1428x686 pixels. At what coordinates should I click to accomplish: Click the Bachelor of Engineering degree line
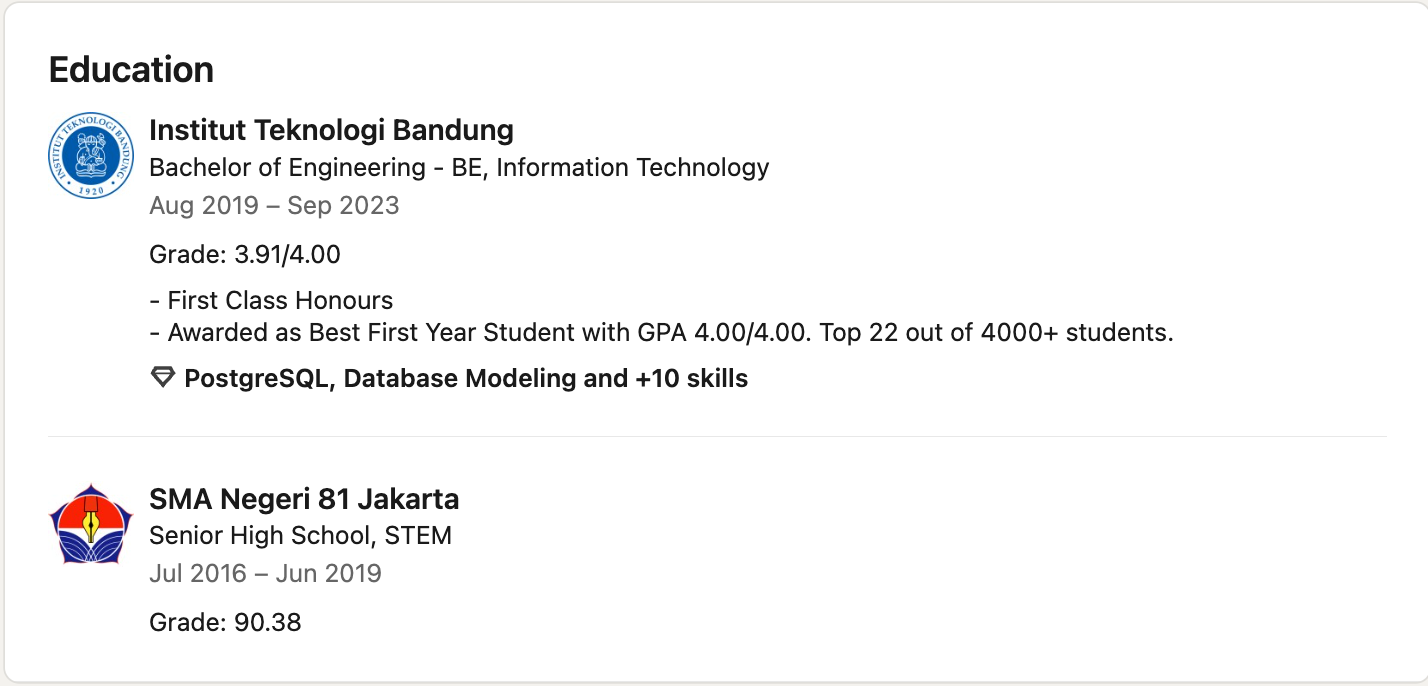[x=459, y=167]
